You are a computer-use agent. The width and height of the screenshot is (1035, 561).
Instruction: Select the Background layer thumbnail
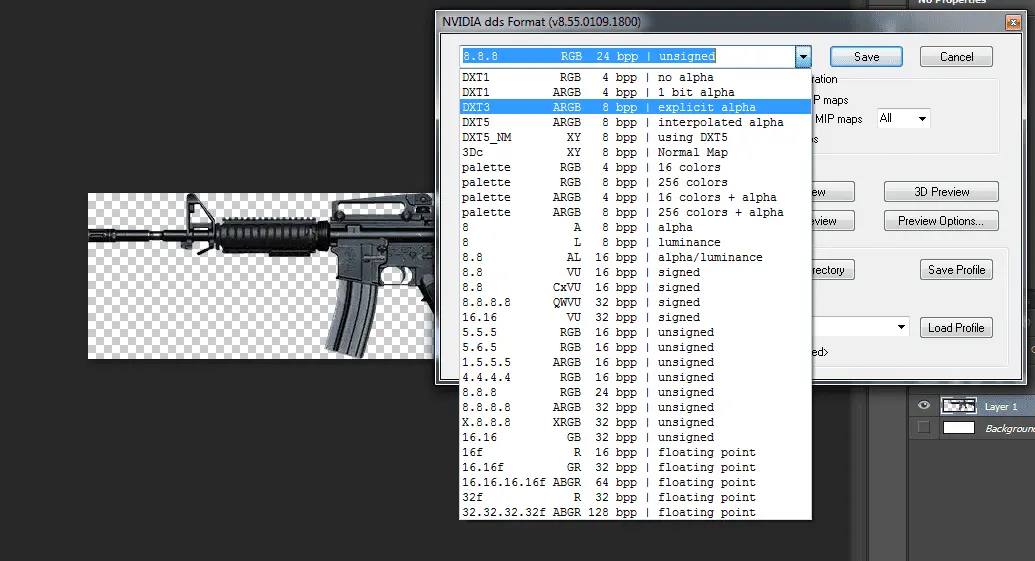(x=958, y=428)
